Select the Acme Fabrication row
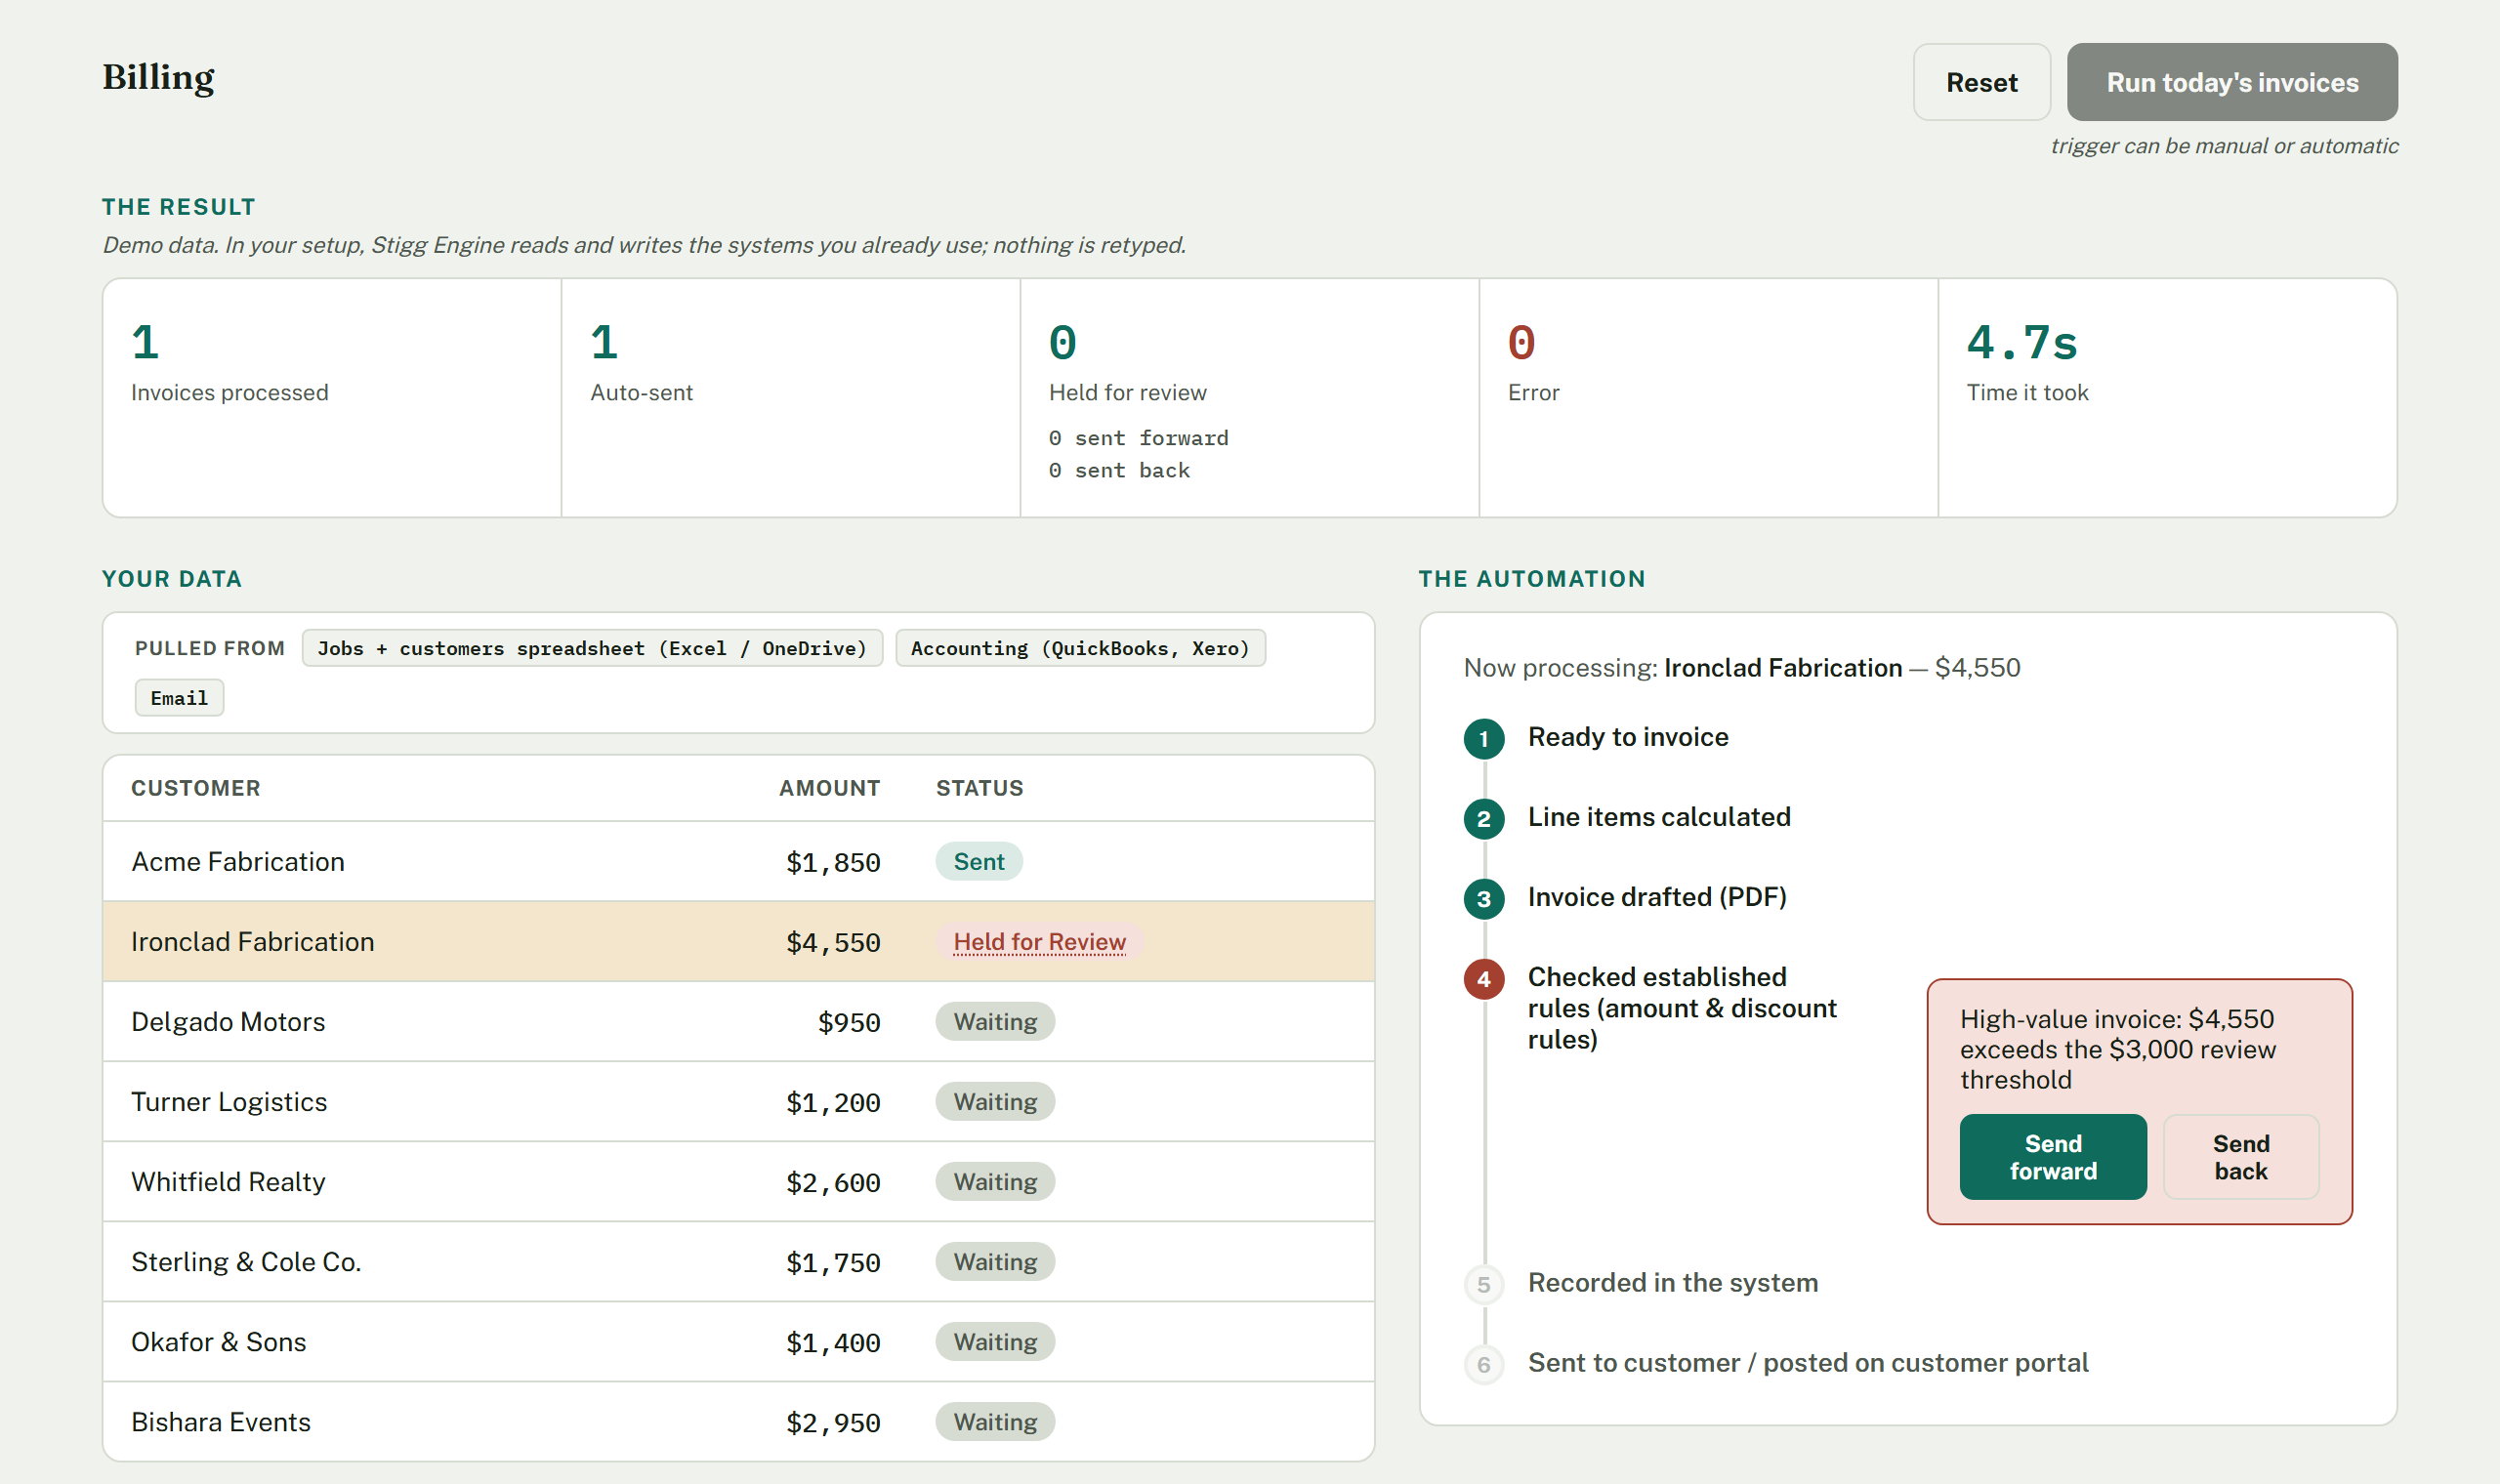The height and width of the screenshot is (1484, 2500). [738, 862]
